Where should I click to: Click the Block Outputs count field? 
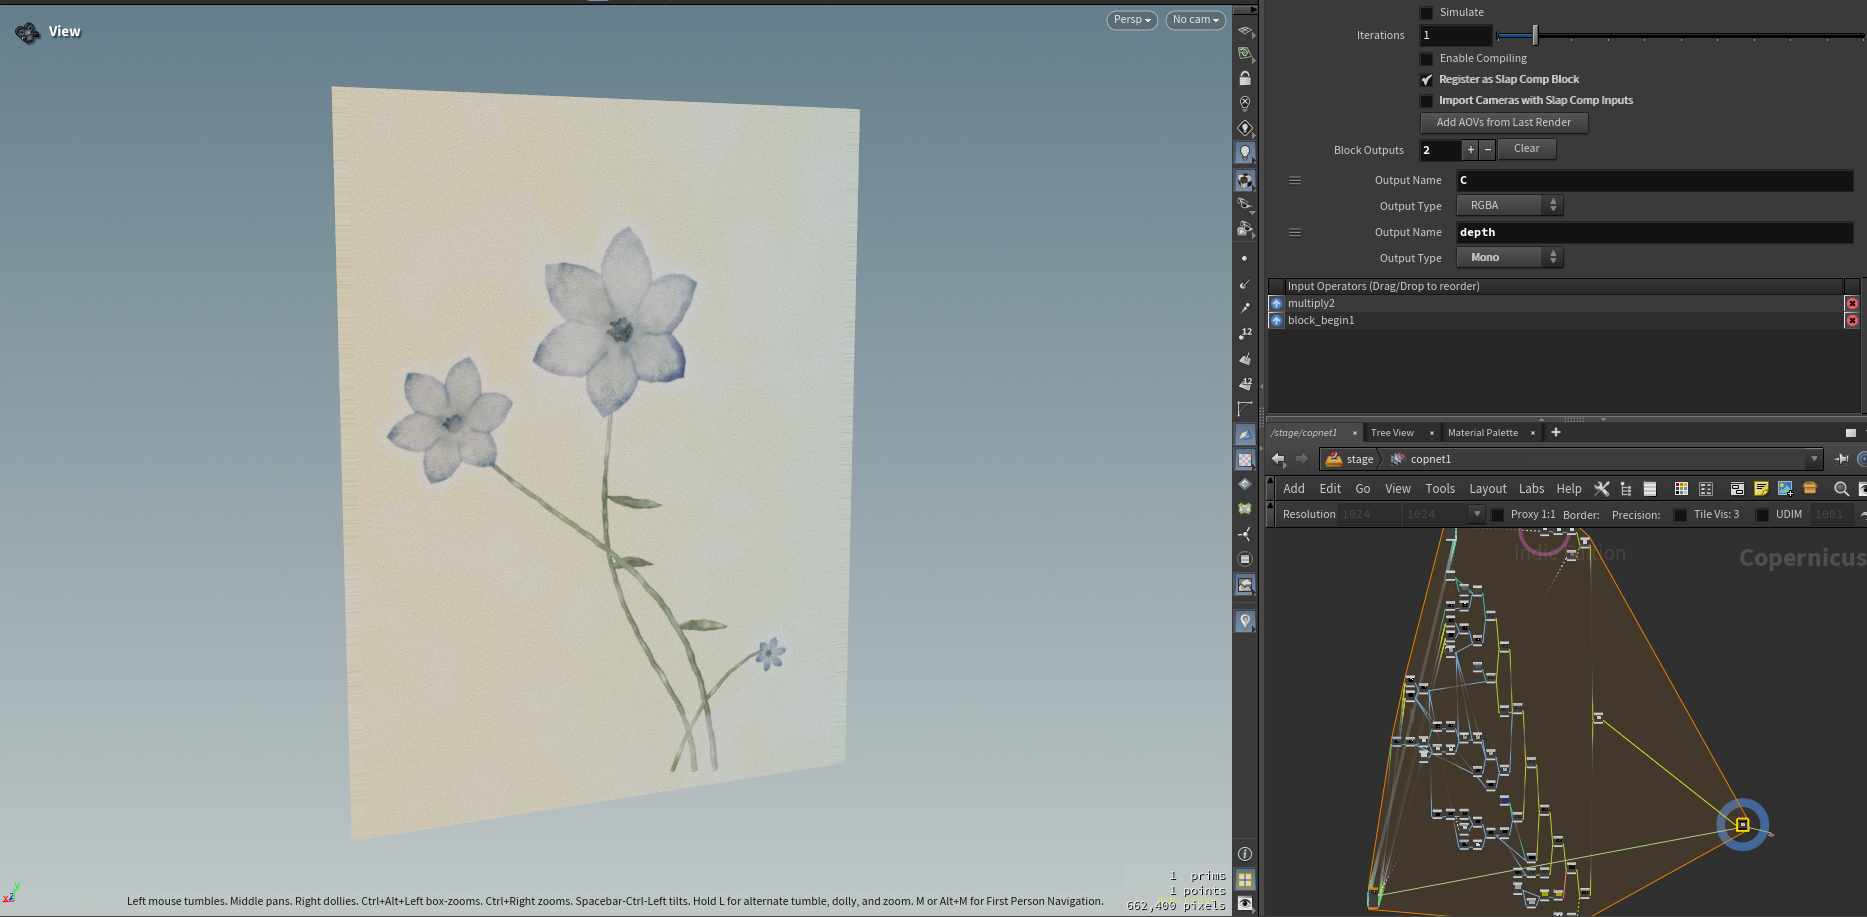click(1440, 150)
